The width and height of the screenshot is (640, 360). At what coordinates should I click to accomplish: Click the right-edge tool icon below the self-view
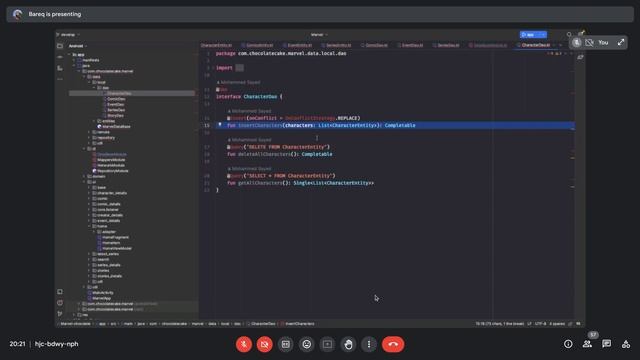[580, 58]
